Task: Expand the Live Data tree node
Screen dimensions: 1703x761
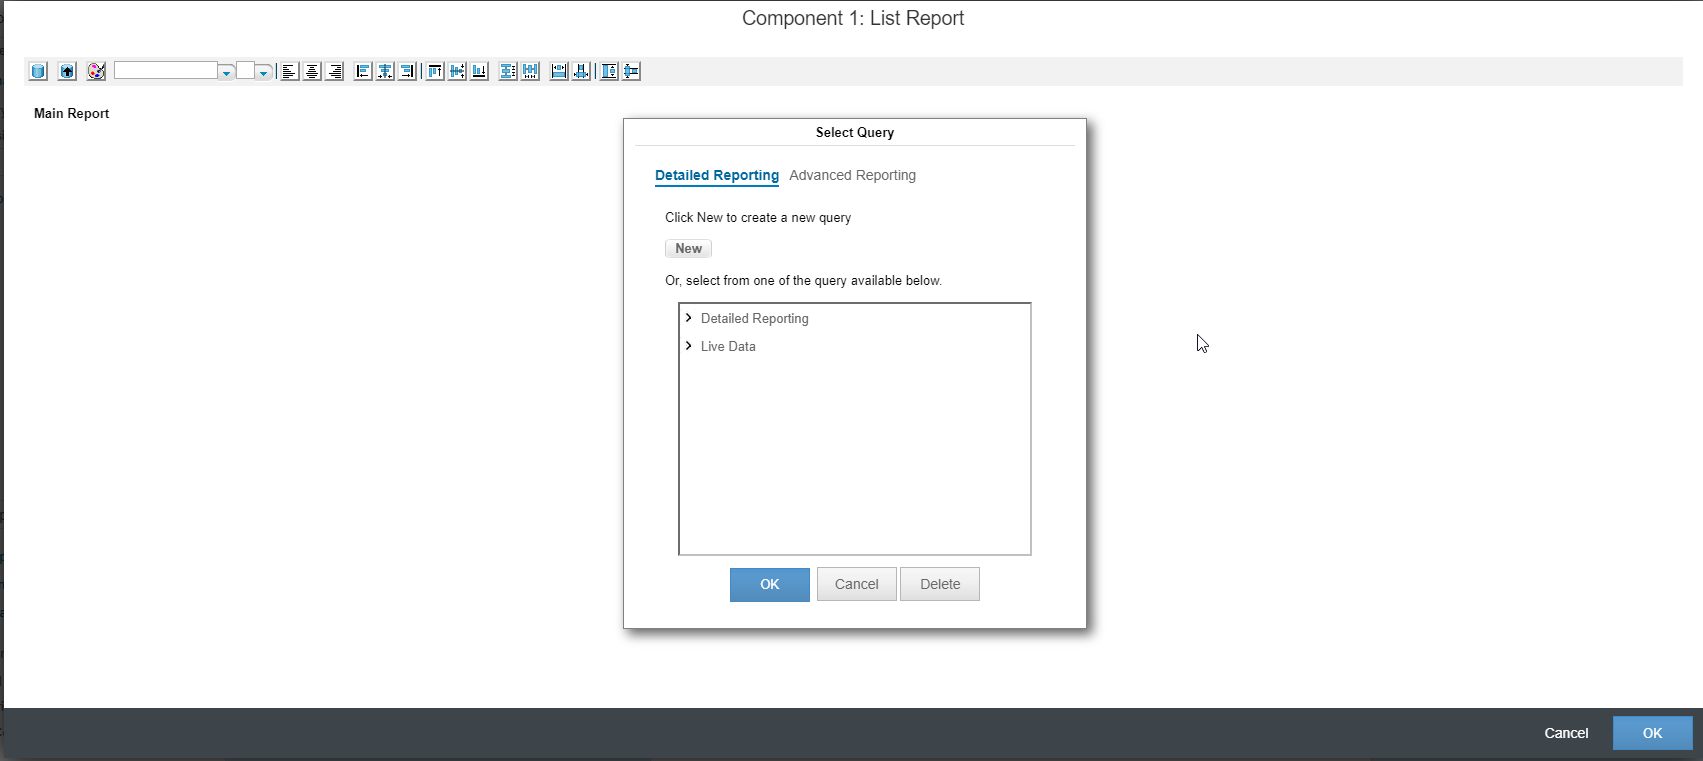Action: pos(689,346)
